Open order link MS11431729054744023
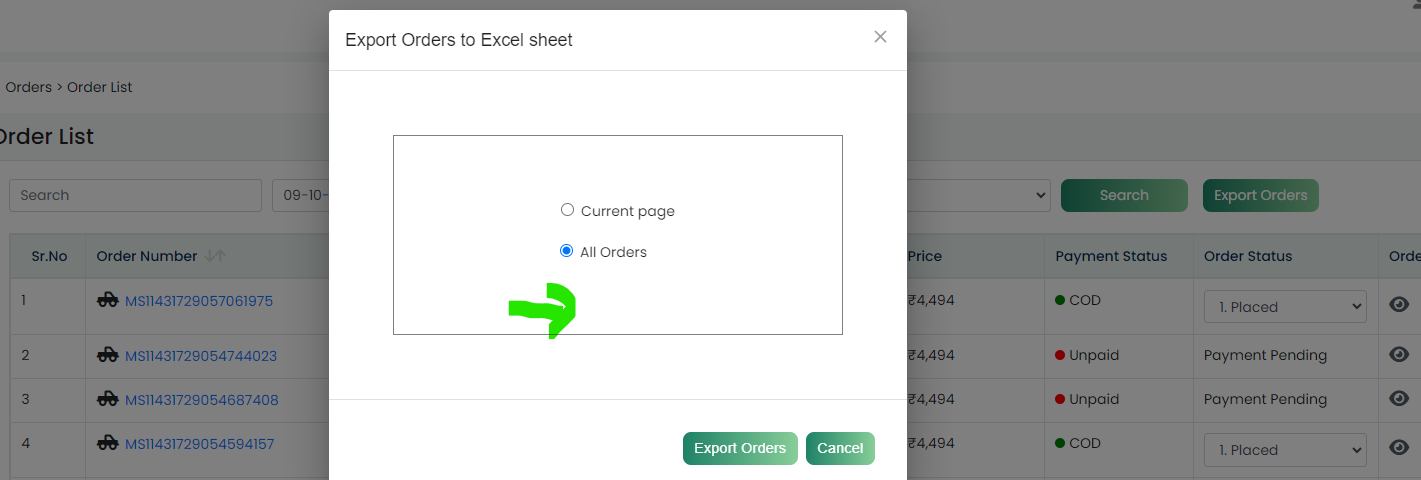The image size is (1421, 480). coord(201,355)
